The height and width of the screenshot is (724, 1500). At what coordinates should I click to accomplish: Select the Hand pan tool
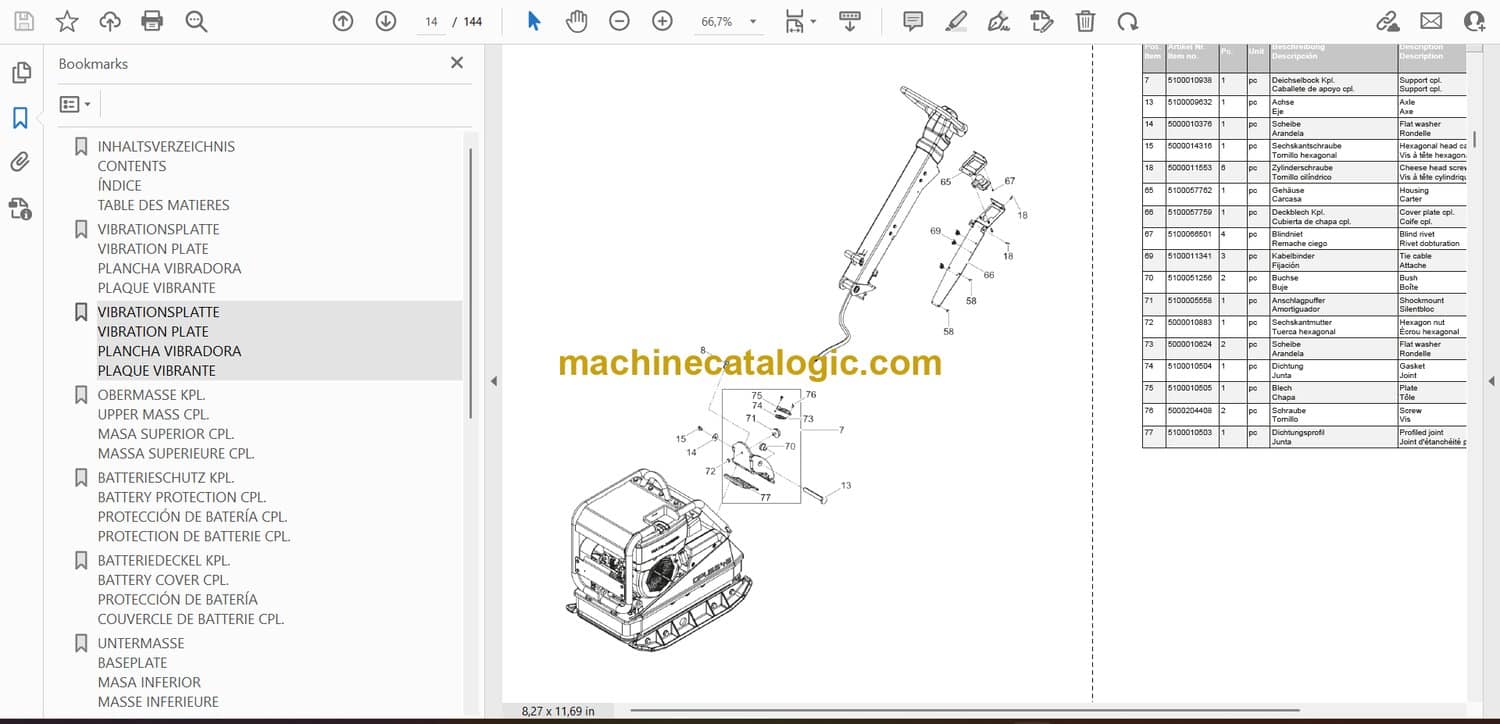576,21
